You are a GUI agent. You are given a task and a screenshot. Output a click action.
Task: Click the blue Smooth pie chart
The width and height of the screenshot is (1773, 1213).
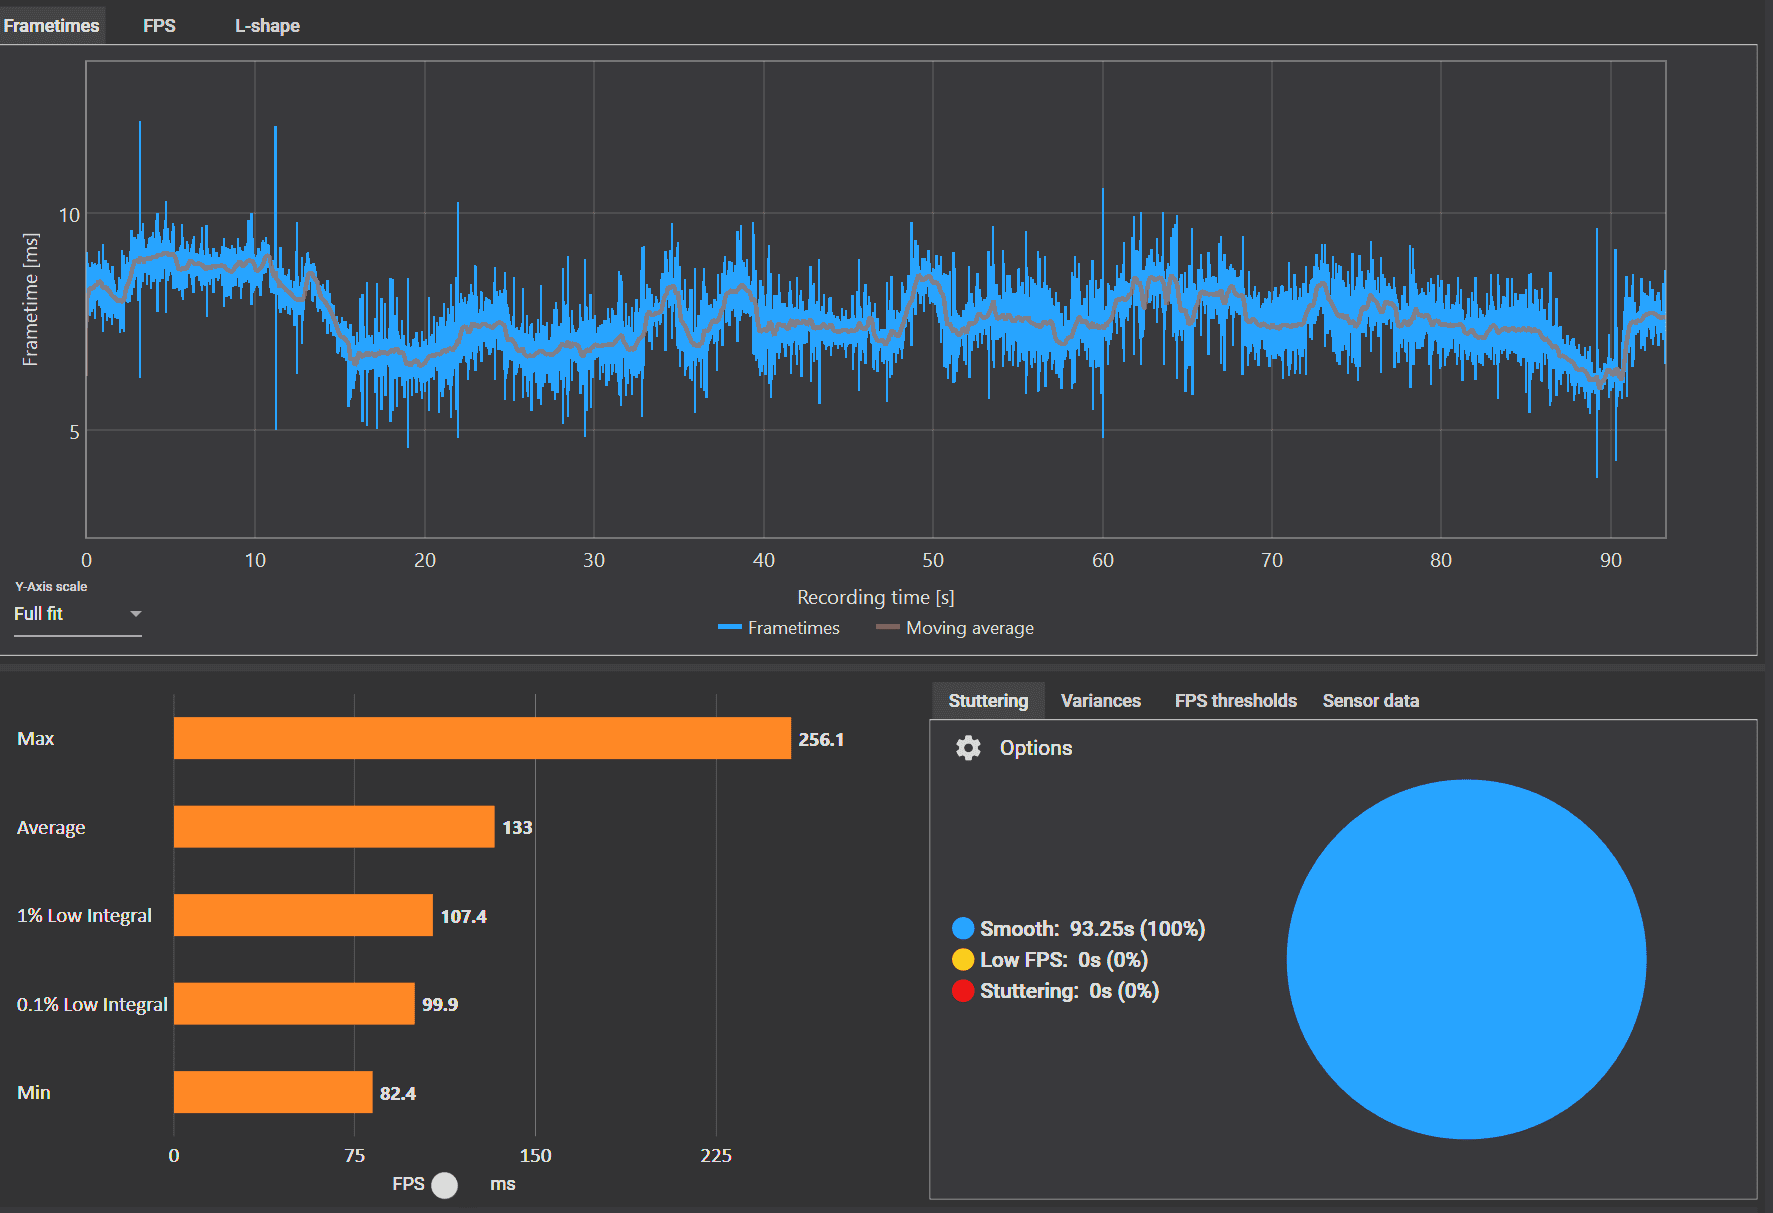(1466, 959)
